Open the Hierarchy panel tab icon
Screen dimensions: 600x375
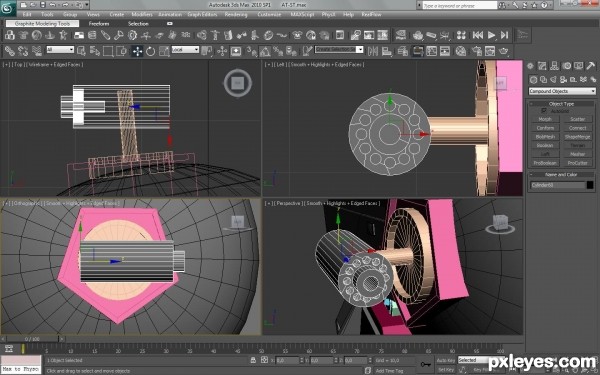tap(554, 66)
